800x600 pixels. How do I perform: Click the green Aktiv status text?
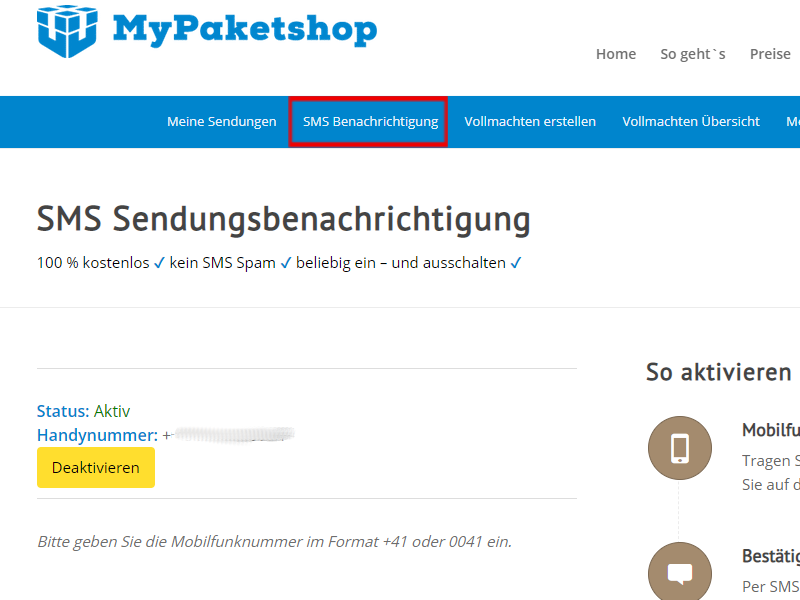tap(112, 411)
